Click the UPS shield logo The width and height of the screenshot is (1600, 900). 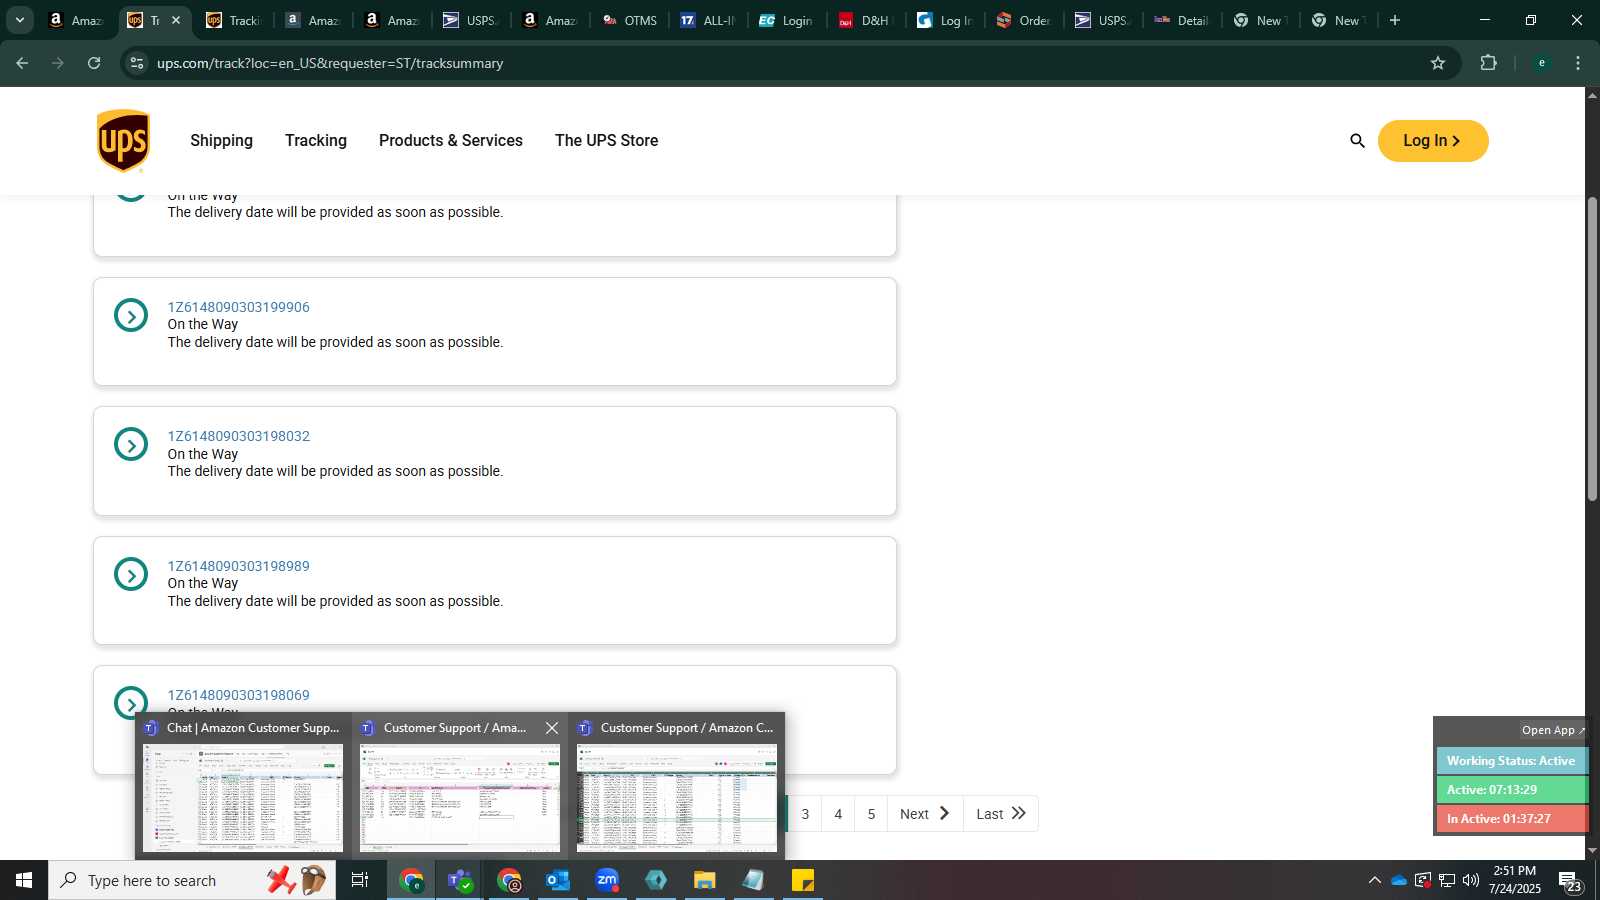point(123,141)
